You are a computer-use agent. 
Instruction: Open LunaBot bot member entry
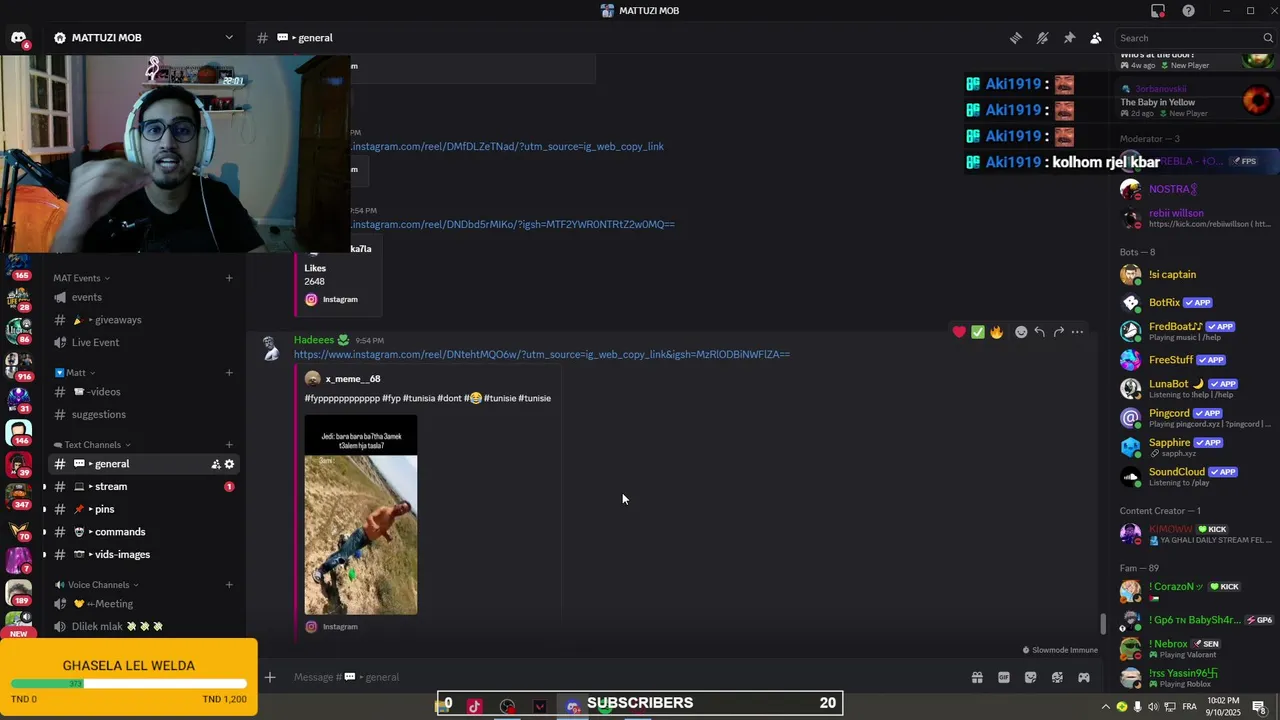click(x=1195, y=388)
